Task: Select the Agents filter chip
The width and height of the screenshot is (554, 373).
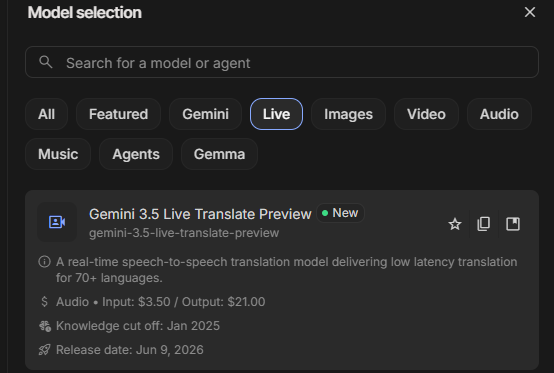Action: coord(136,154)
